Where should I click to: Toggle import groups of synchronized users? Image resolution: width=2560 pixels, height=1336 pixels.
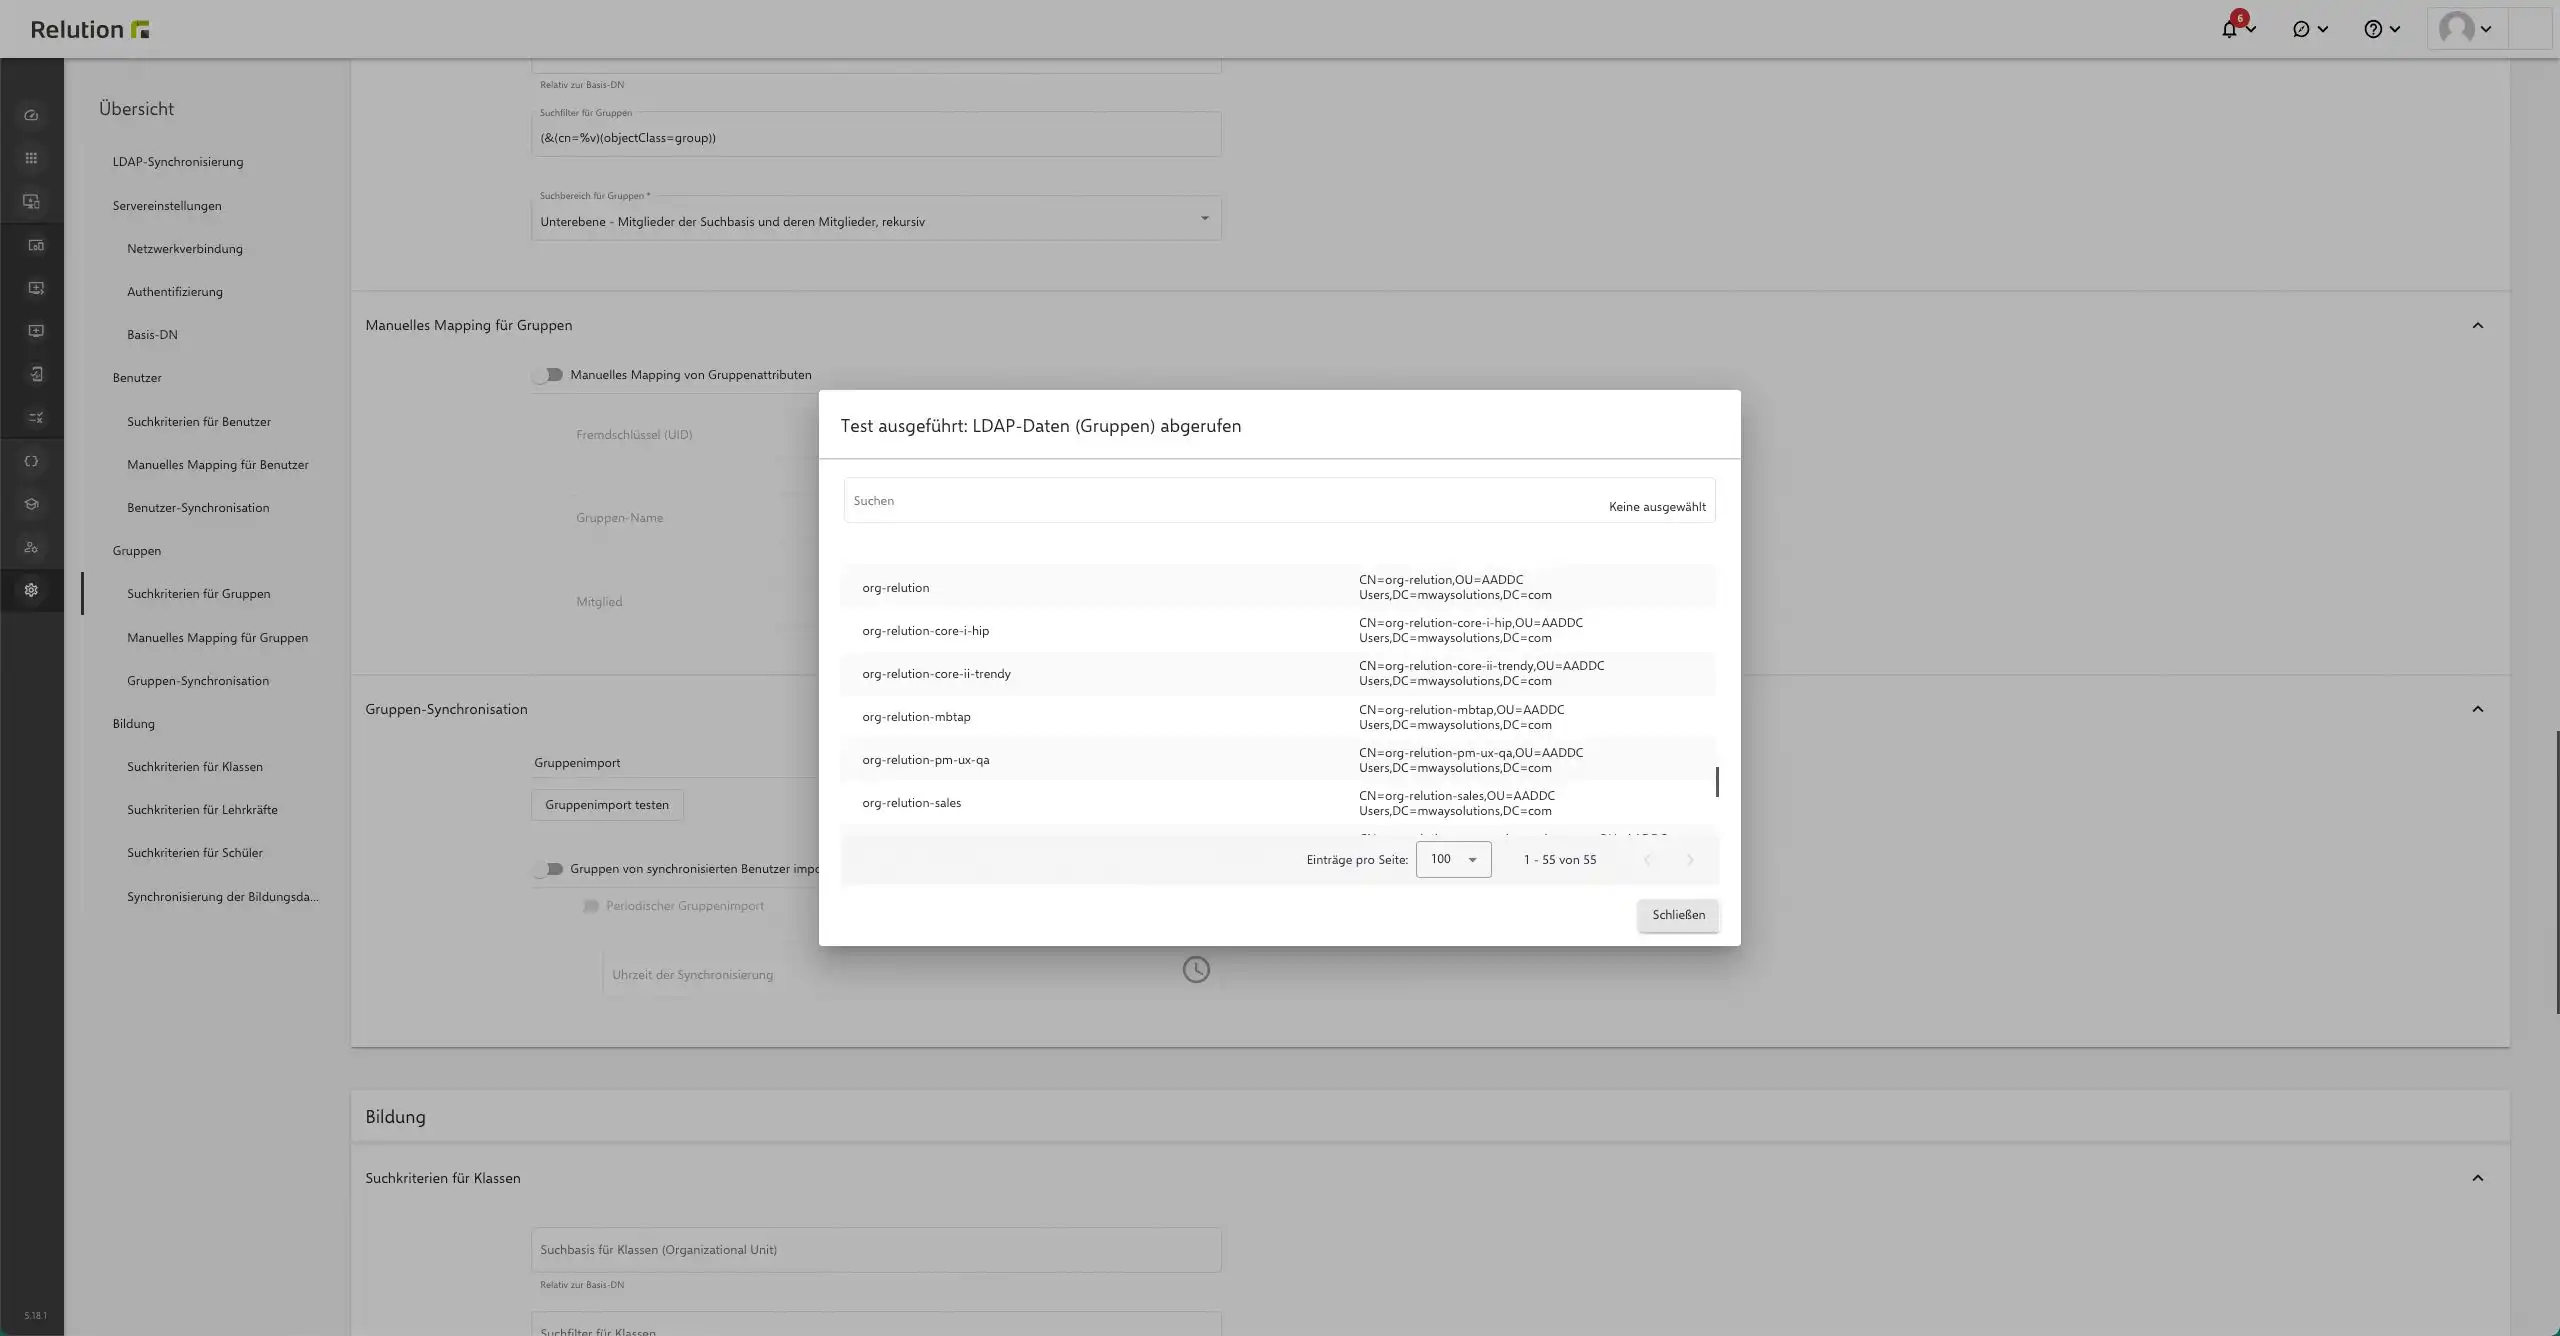pos(547,869)
